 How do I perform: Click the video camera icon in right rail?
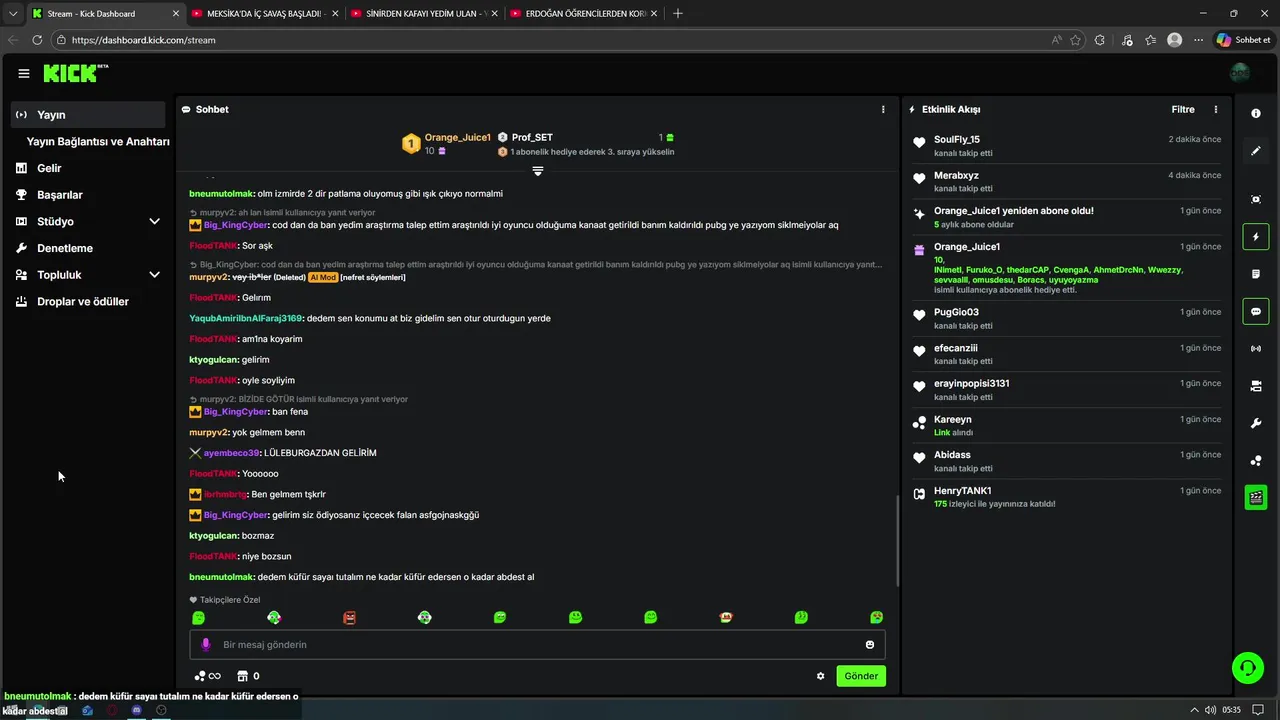[1256, 386]
